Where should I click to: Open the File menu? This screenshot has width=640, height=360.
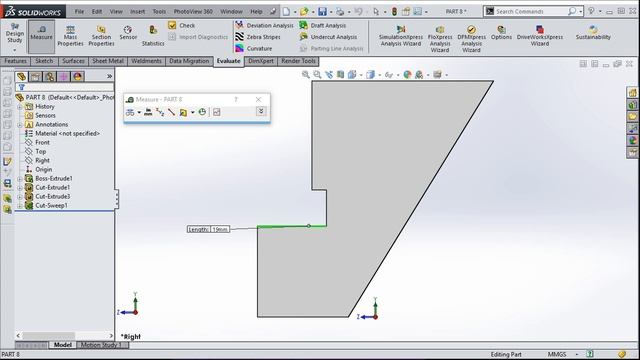click(x=79, y=11)
